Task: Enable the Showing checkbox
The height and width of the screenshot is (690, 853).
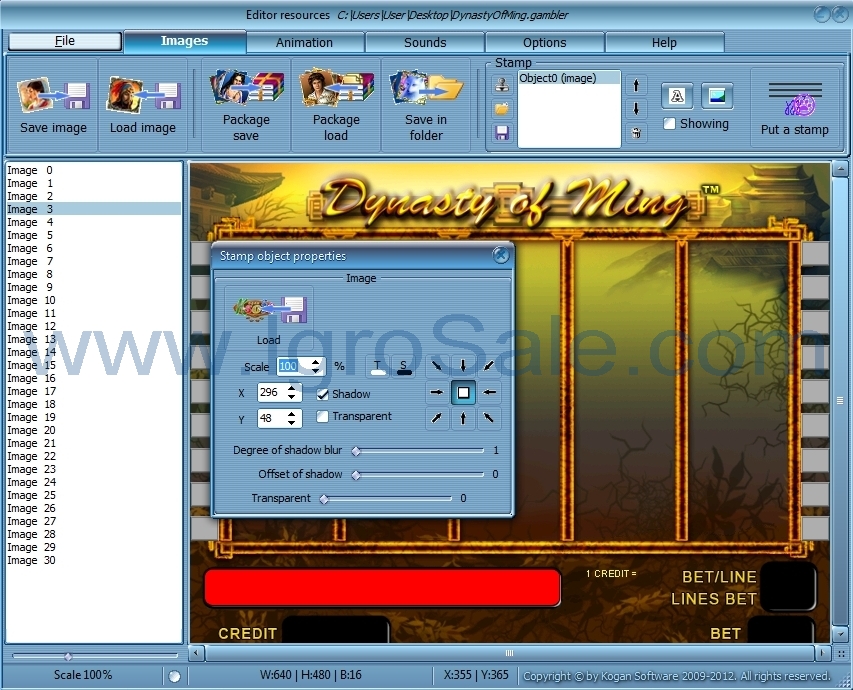Action: pyautogui.click(x=670, y=124)
